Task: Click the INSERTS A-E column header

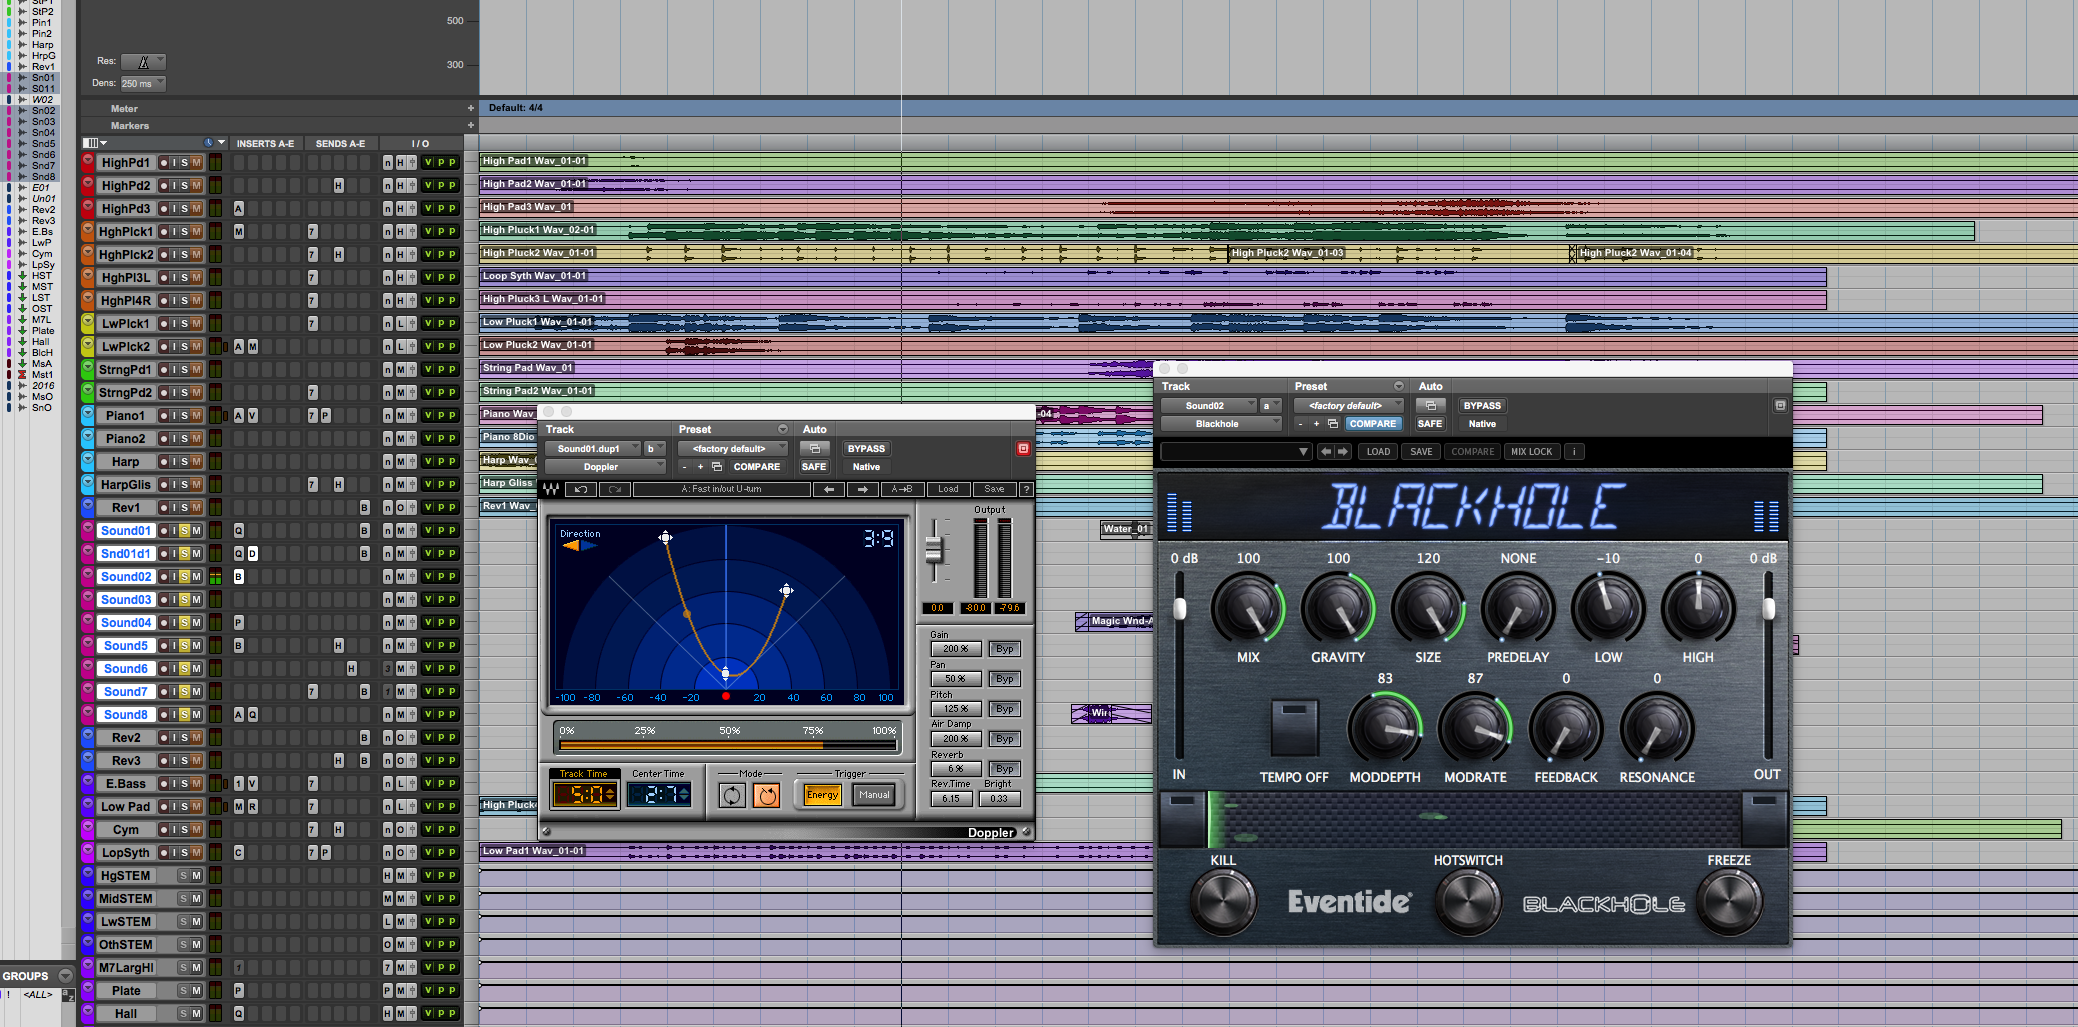Action: pos(265,144)
